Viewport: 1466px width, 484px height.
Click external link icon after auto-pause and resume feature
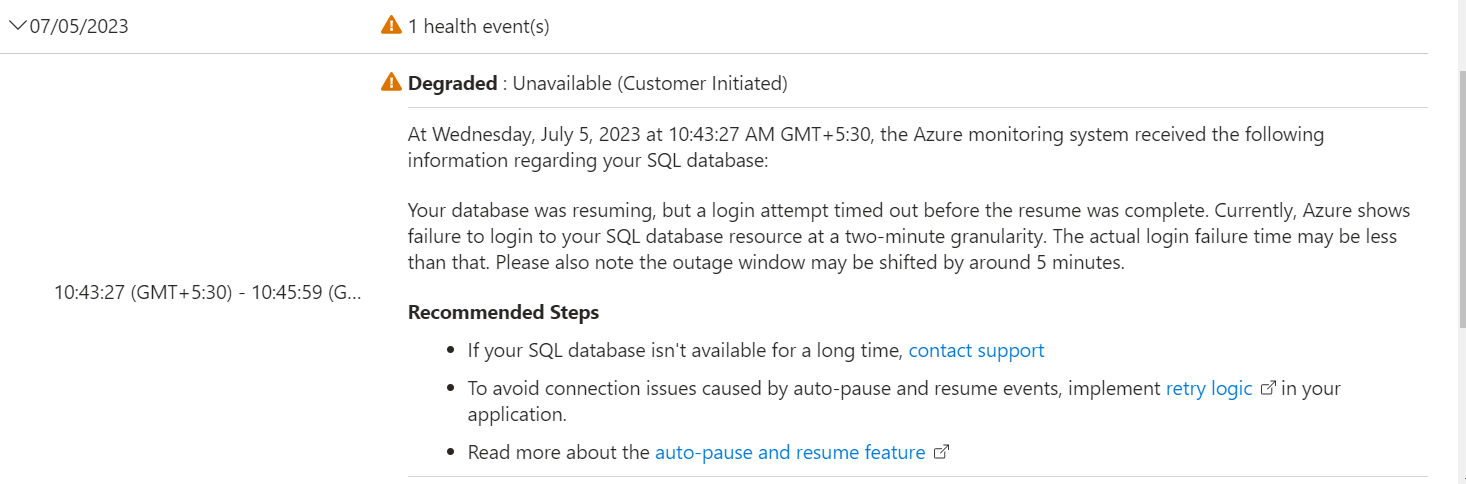point(941,453)
